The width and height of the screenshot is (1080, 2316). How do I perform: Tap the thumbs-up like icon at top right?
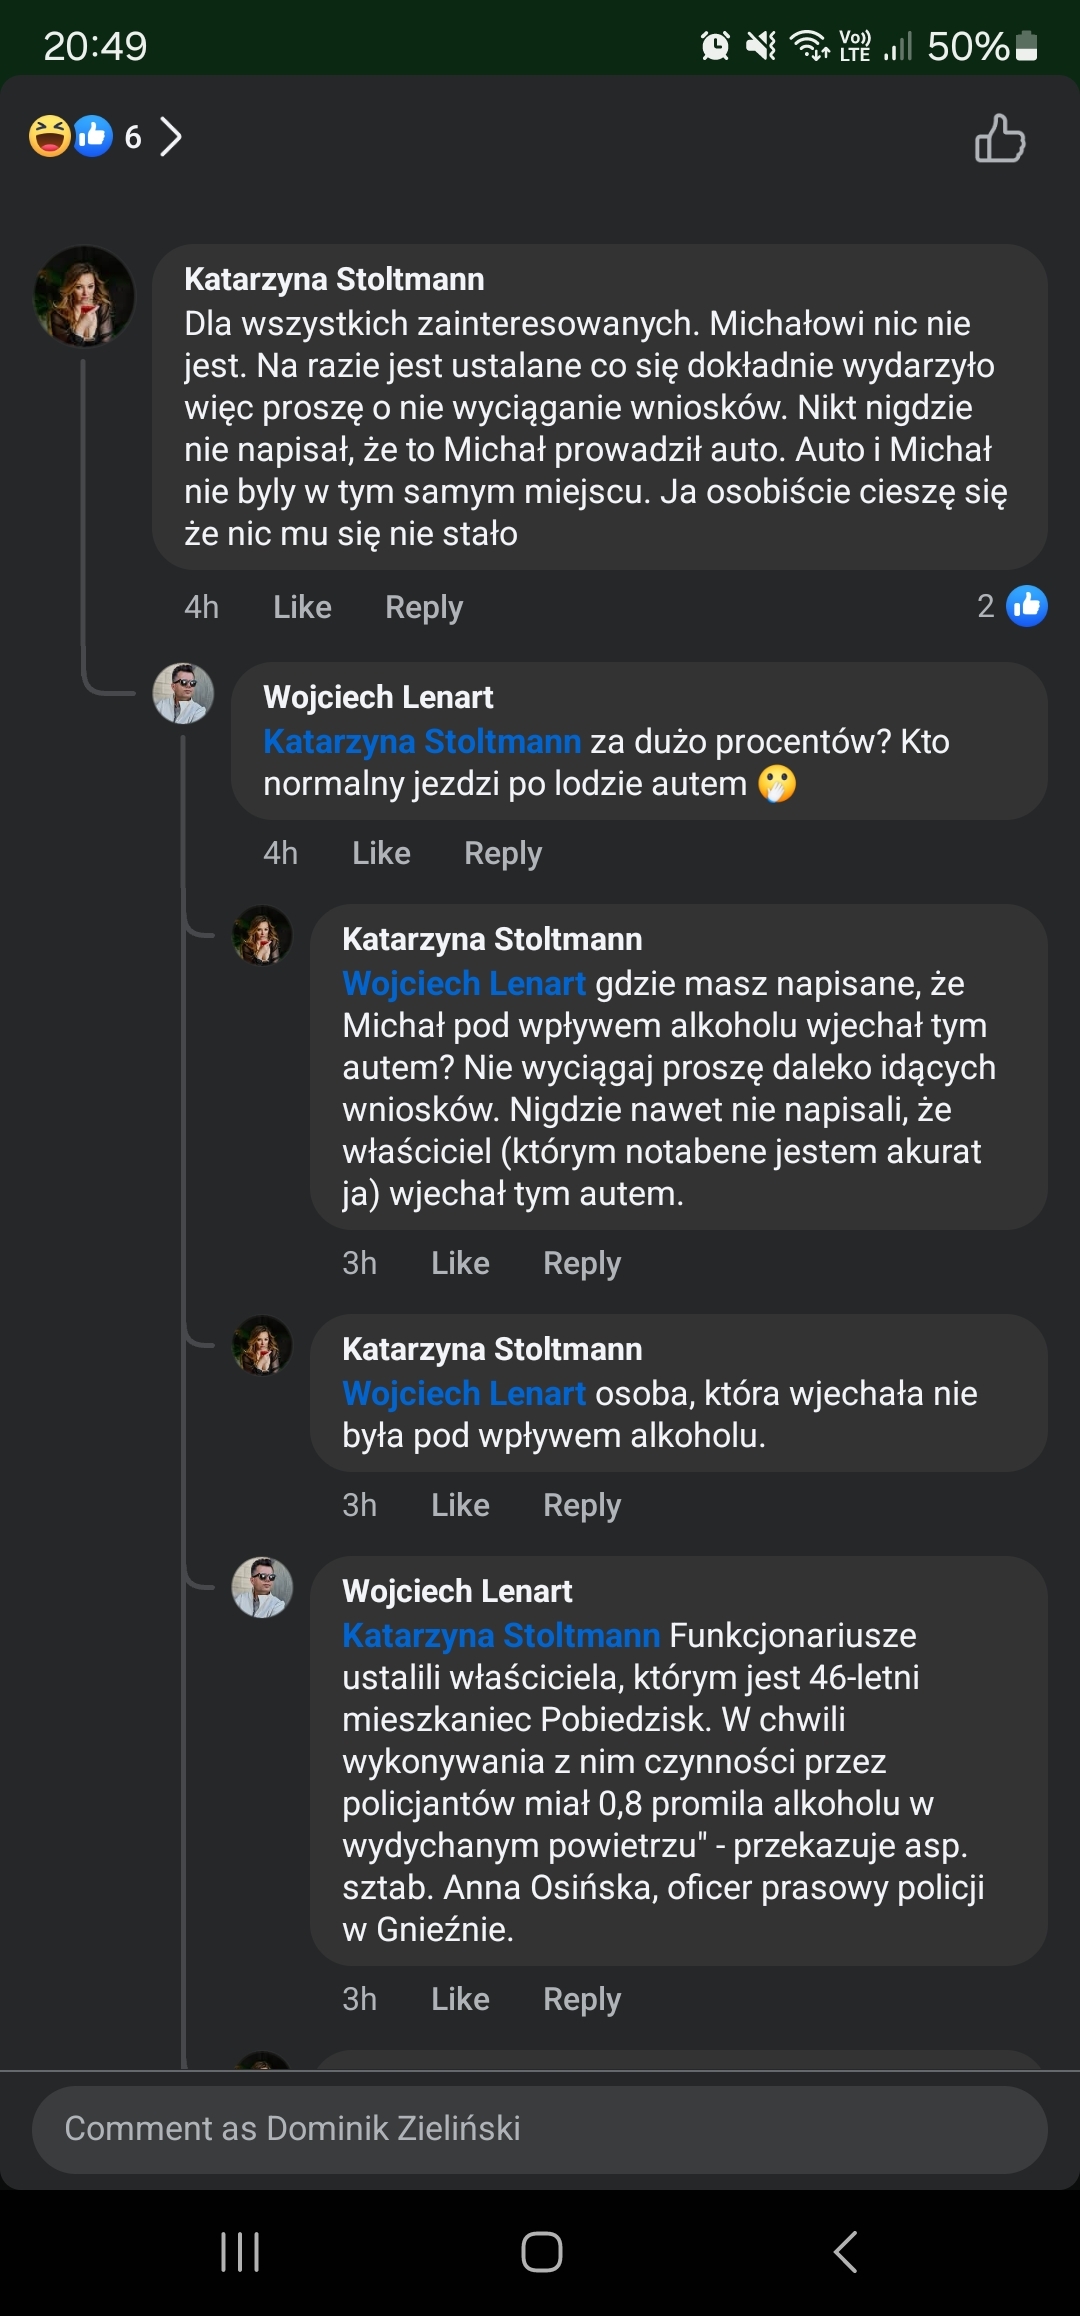coord(1000,138)
